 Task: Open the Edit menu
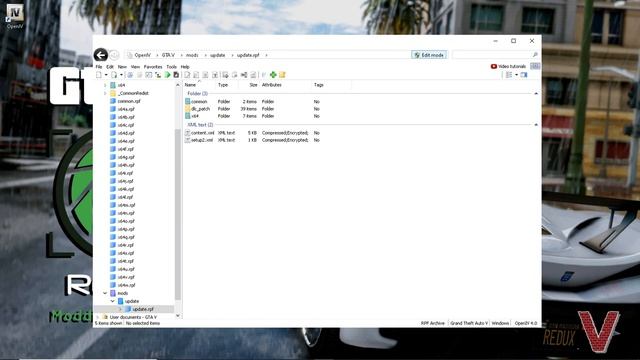110,67
